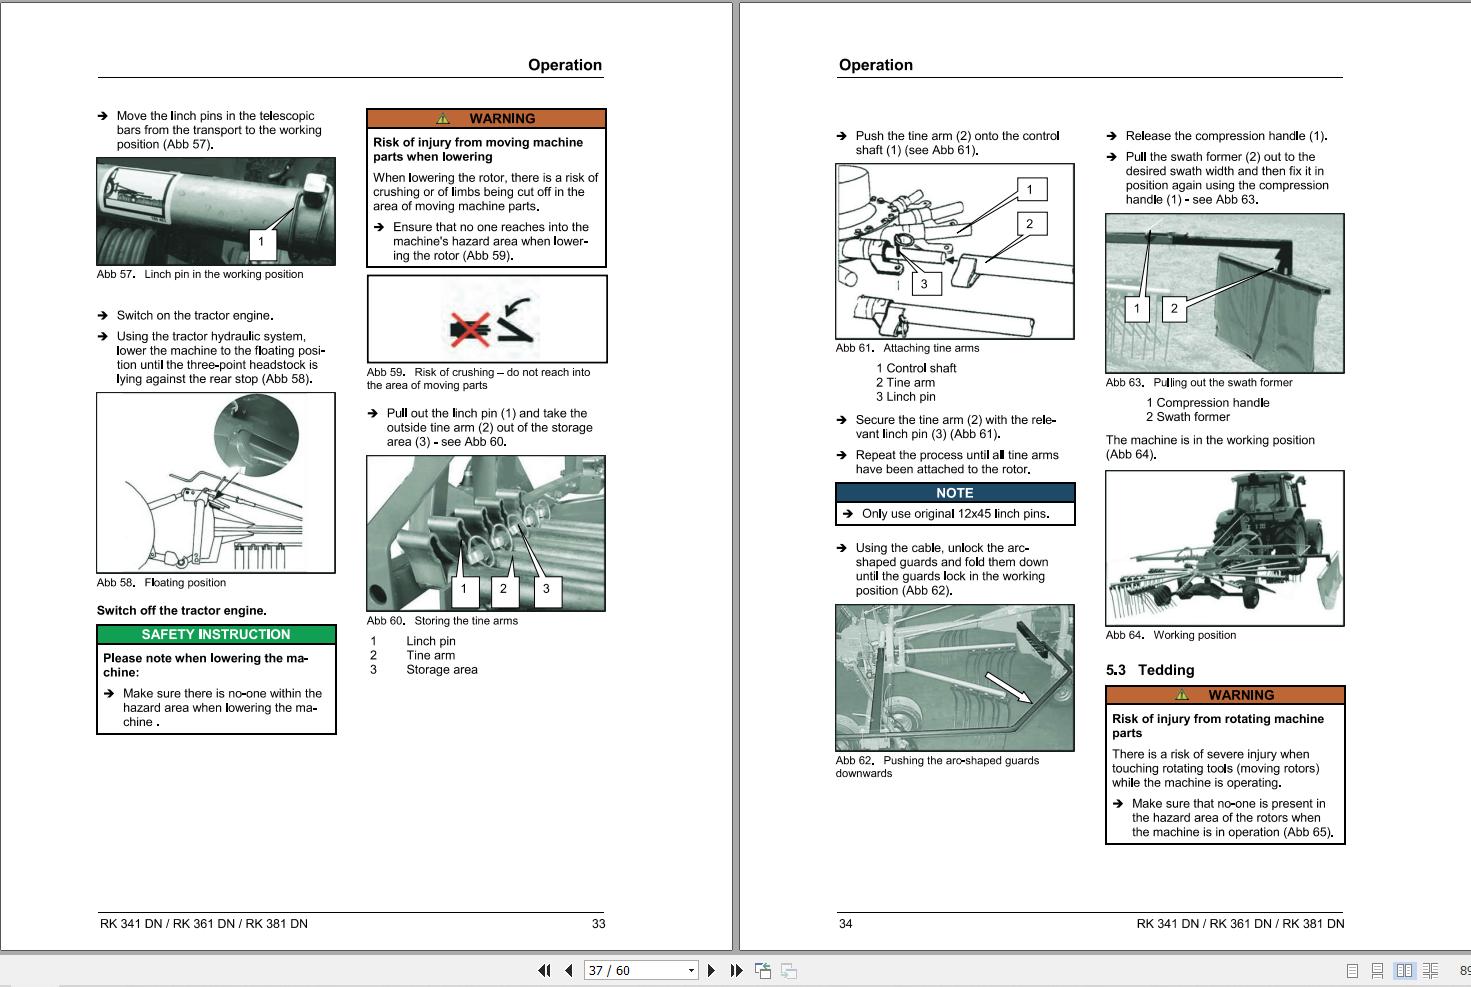The image size is (1471, 987).
Task: Jump to the last page
Action: pyautogui.click(x=737, y=970)
